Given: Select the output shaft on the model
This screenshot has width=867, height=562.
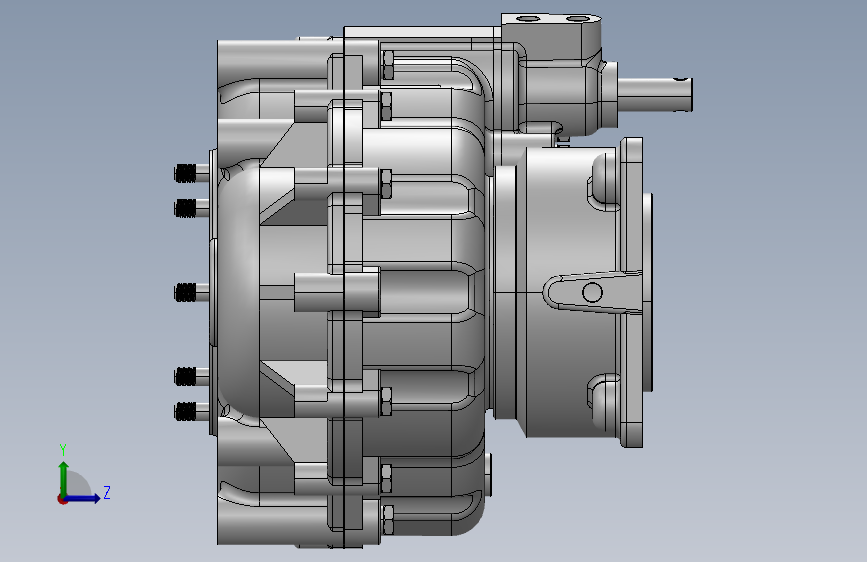Looking at the screenshot, I should pyautogui.click(x=655, y=95).
